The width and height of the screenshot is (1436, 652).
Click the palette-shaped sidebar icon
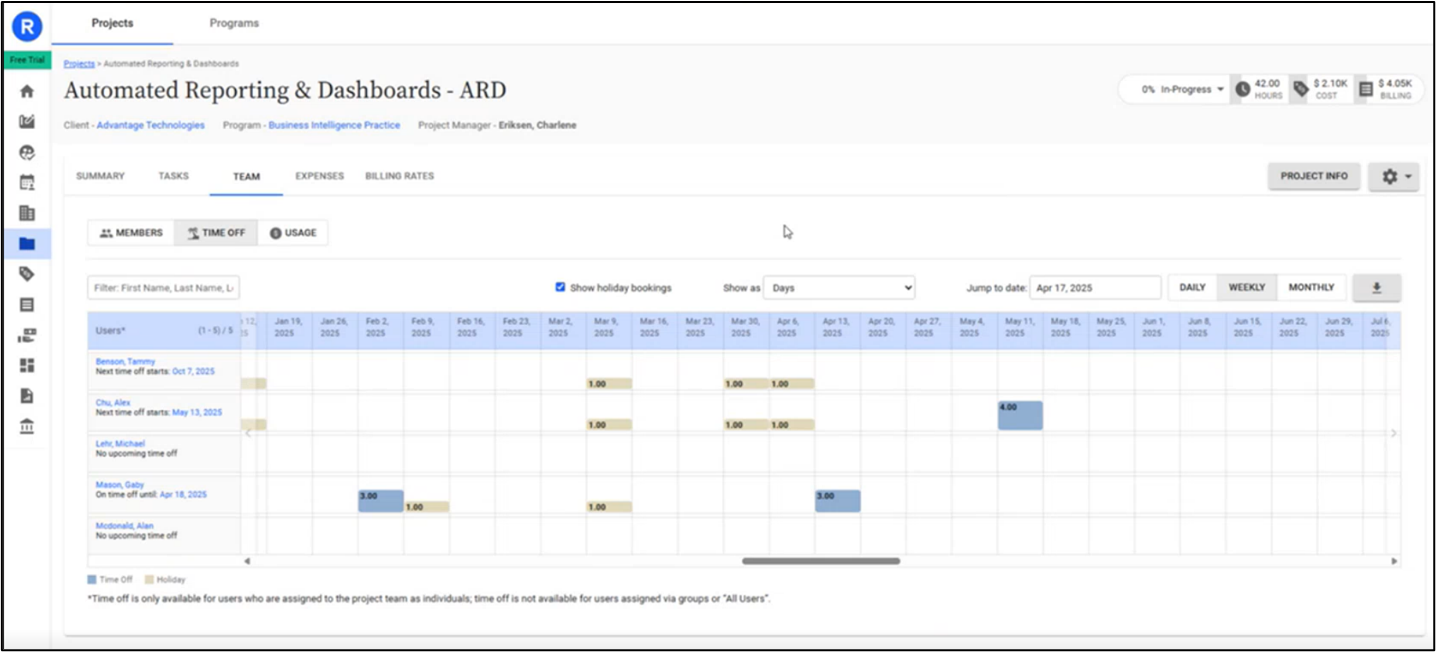tap(27, 152)
